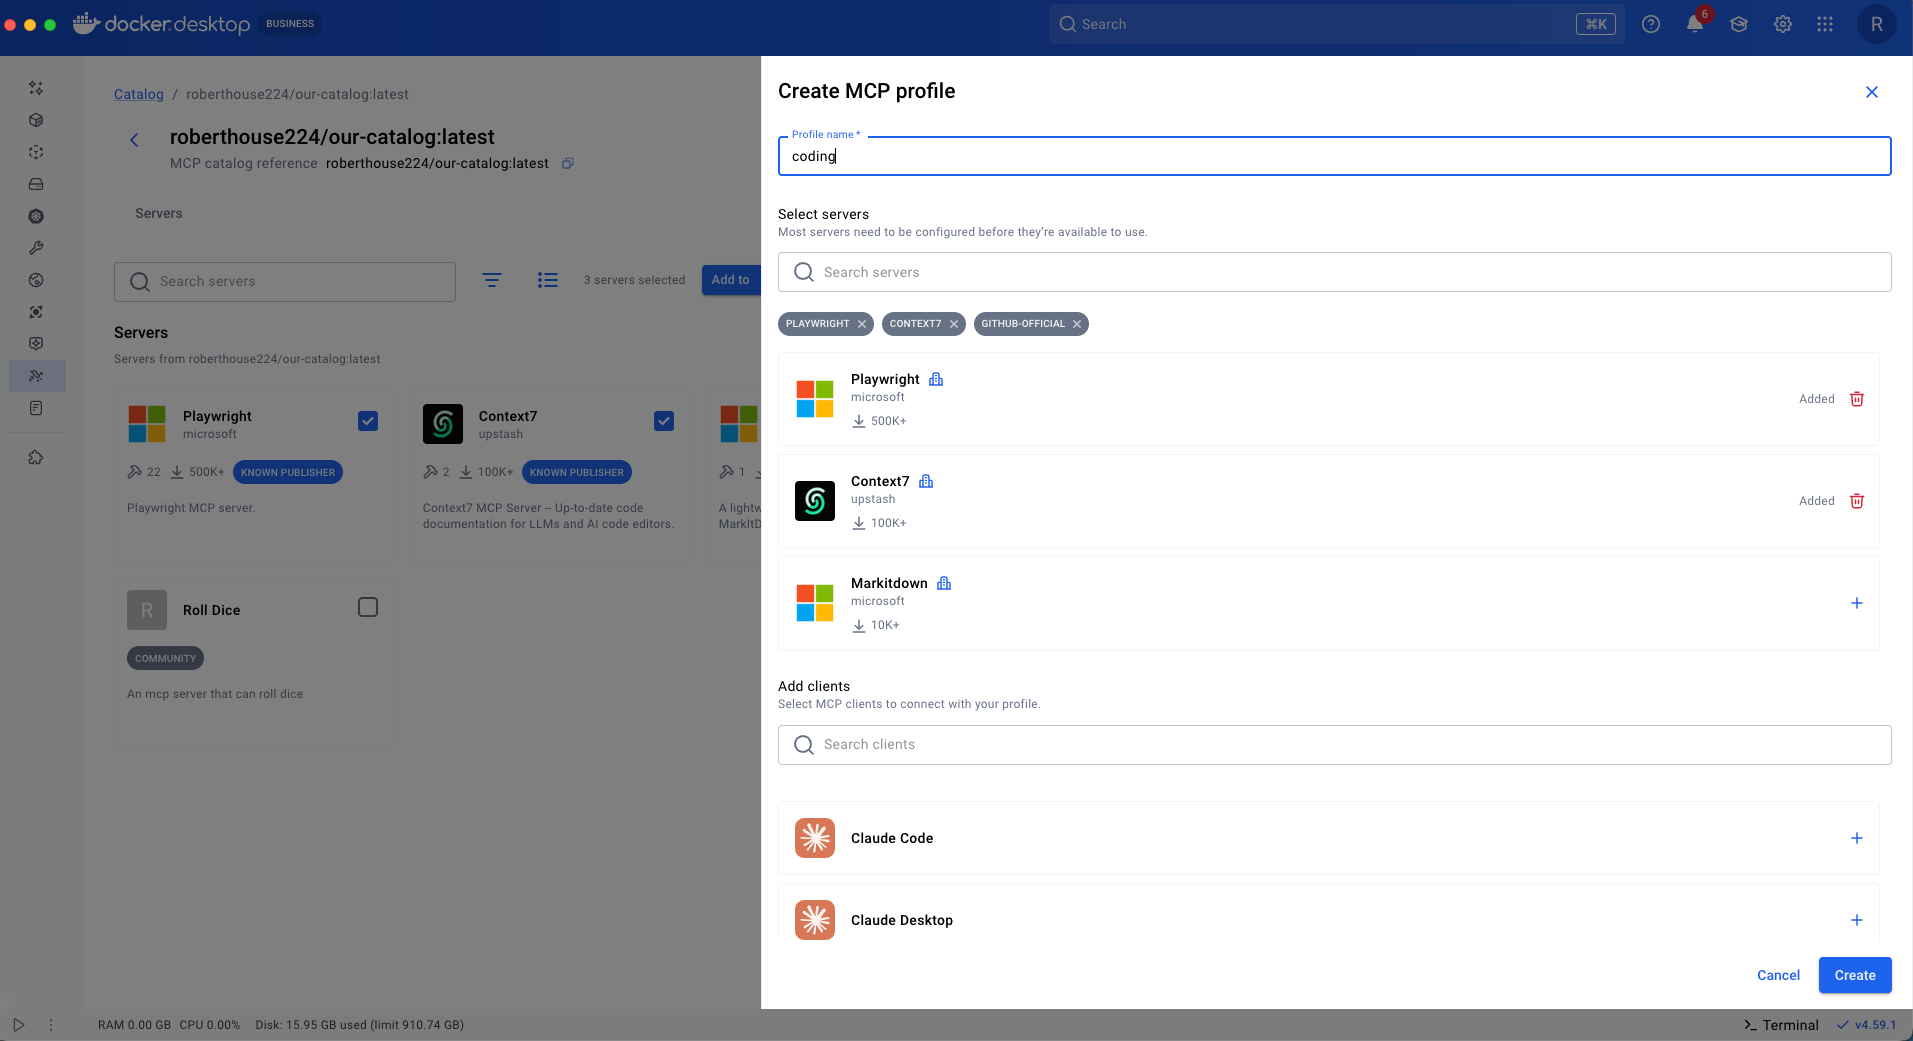Image resolution: width=1913 pixels, height=1041 pixels.
Task: Open the Extensions sidebar icon
Action: [x=36, y=457]
